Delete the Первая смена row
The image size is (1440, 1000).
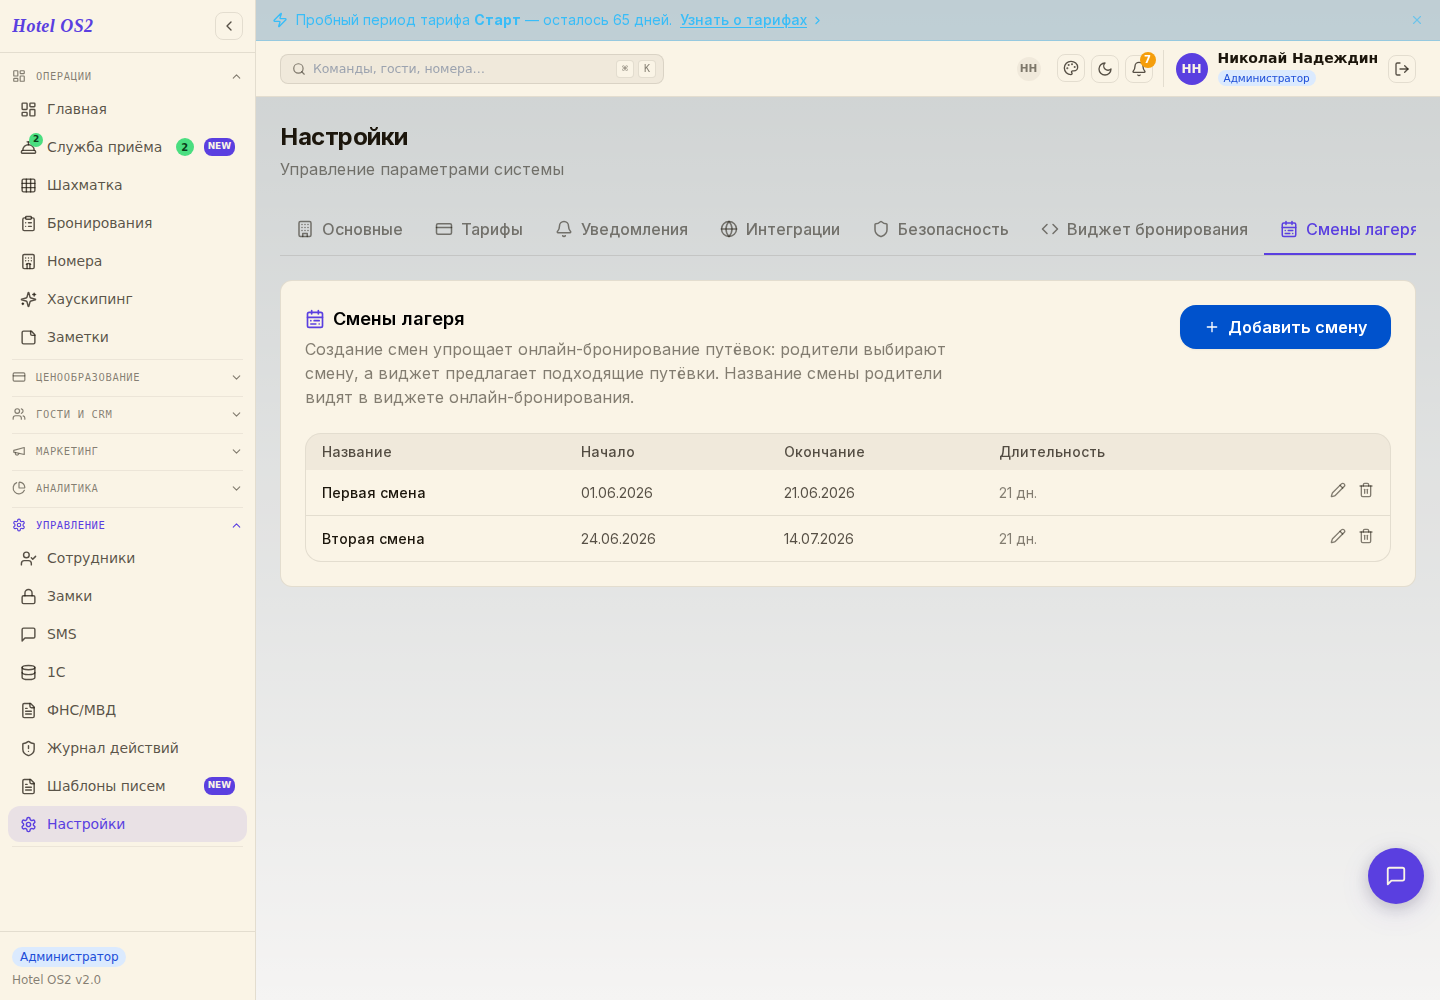pos(1366,490)
